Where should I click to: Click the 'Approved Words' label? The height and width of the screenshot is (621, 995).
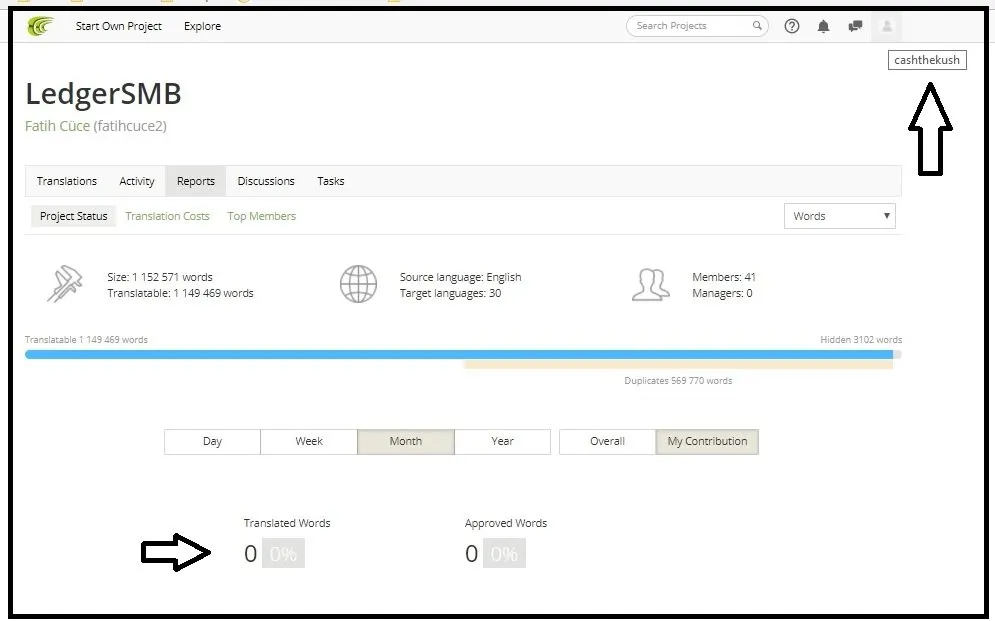point(506,523)
